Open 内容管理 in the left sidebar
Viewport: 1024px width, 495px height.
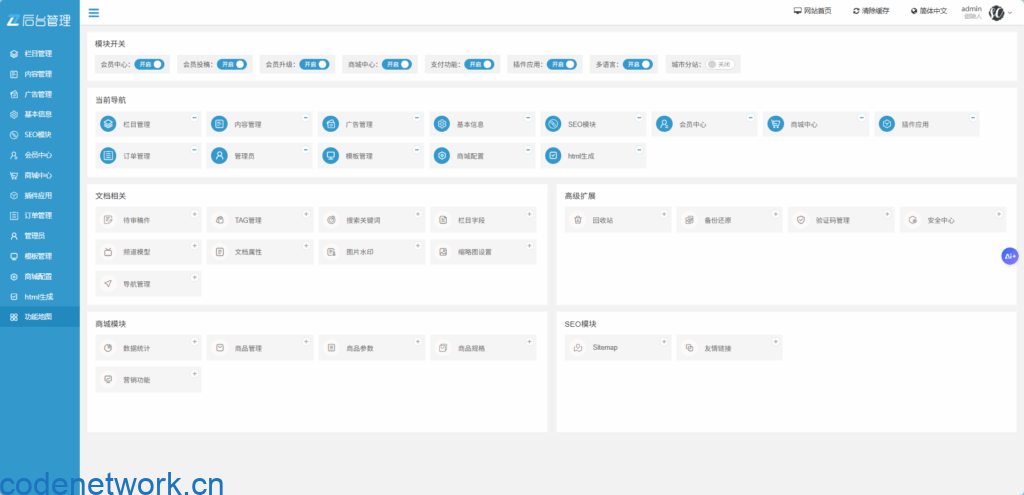pos(40,74)
